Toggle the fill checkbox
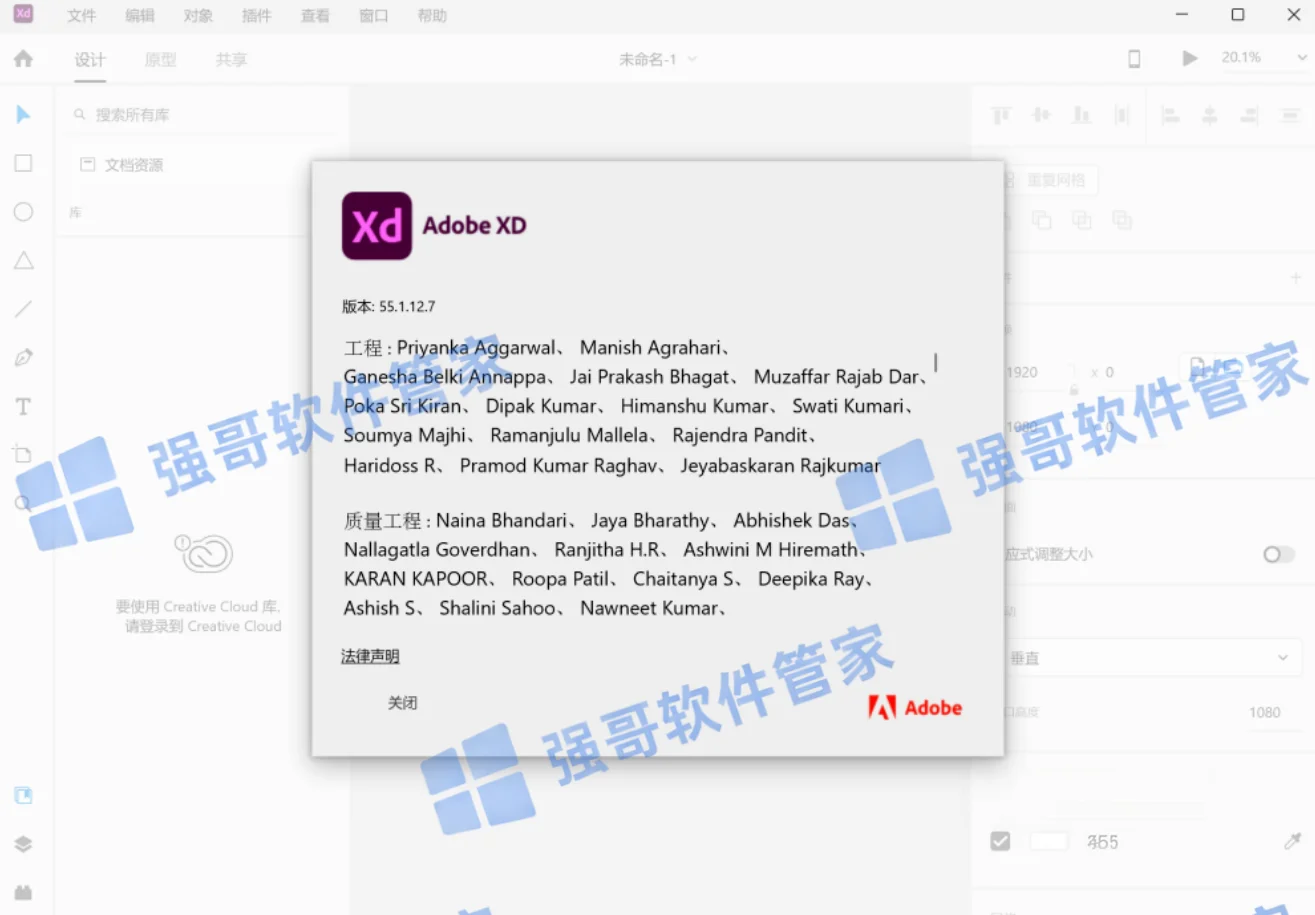 click(1000, 842)
